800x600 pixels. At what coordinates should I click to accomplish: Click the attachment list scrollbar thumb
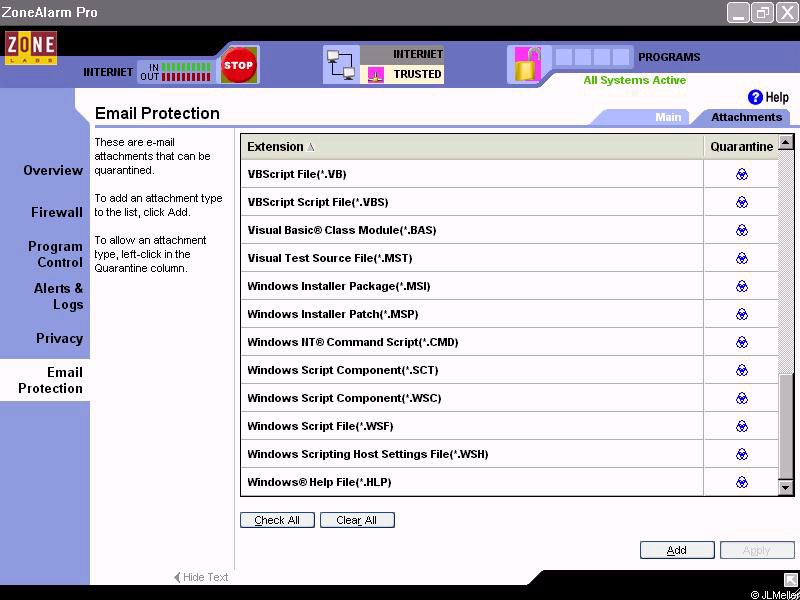[x=786, y=426]
